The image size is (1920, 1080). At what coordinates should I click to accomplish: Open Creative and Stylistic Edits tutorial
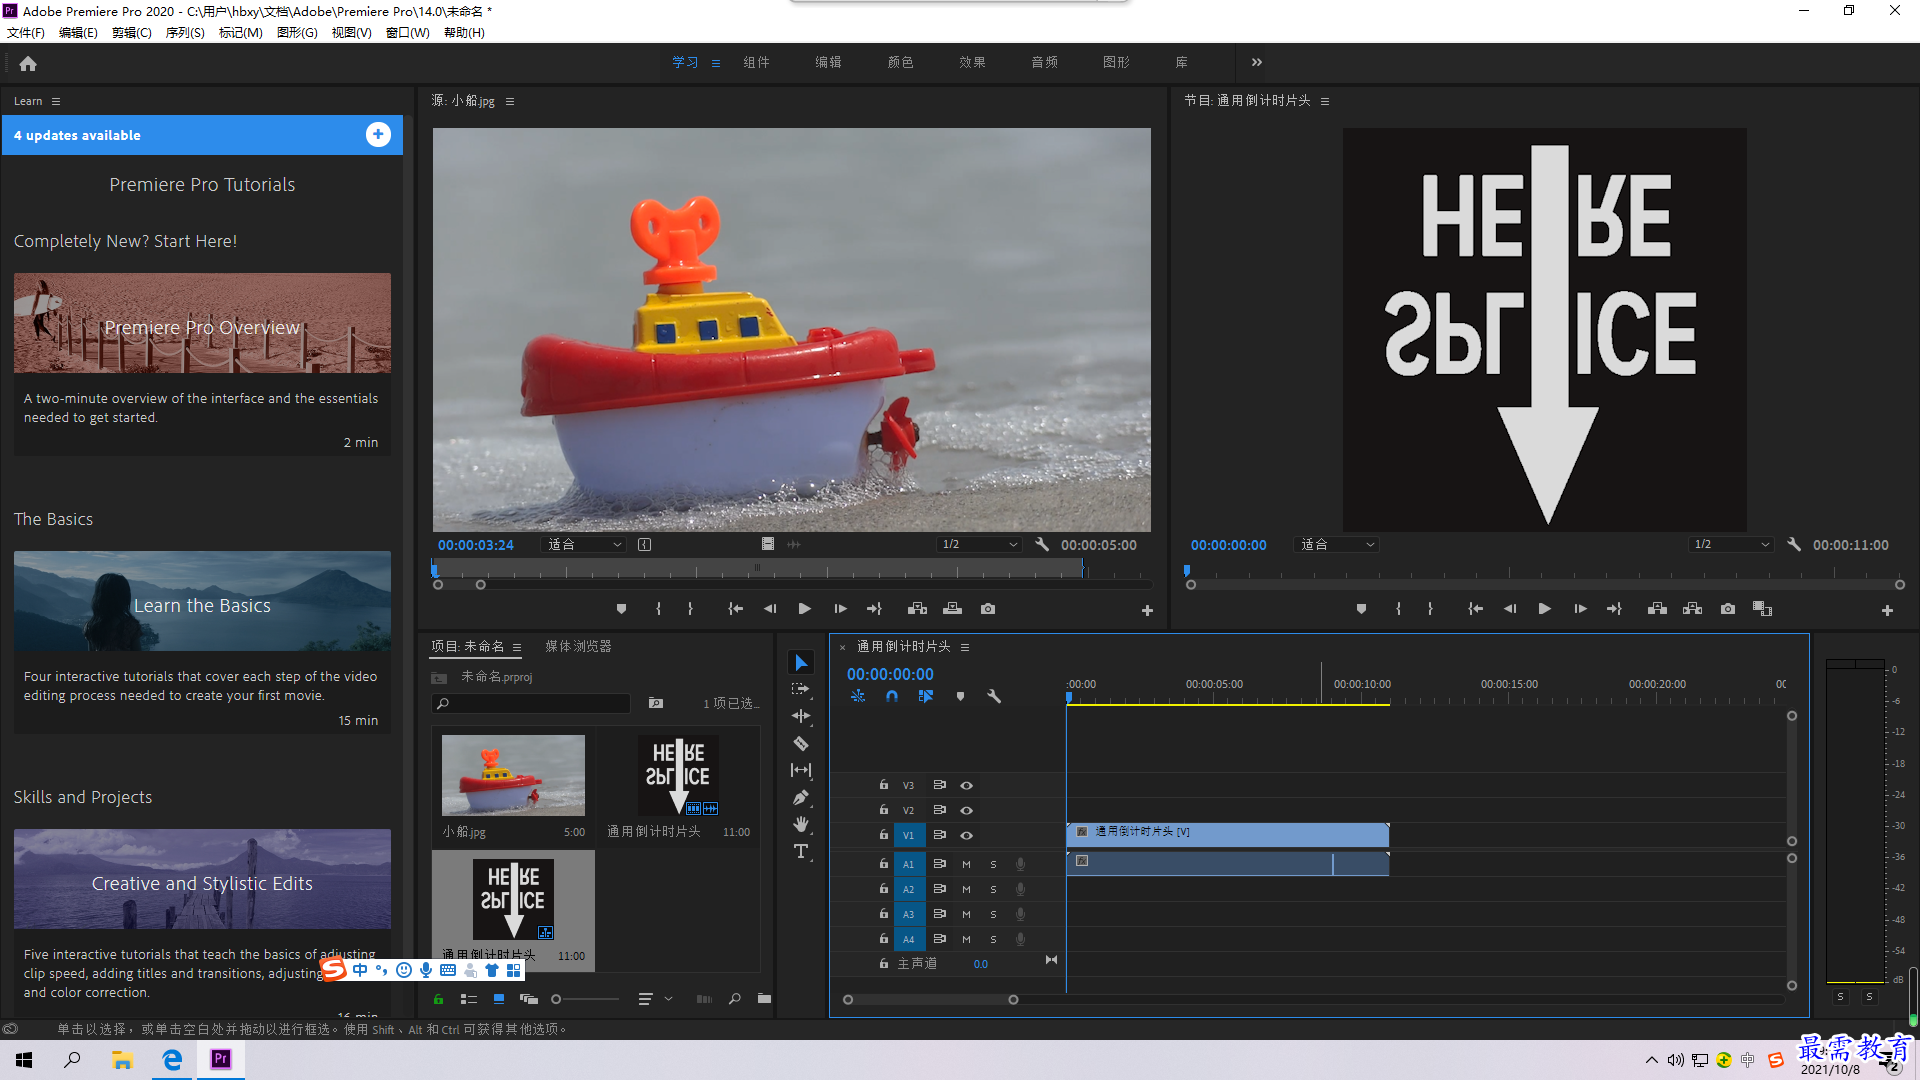202,879
